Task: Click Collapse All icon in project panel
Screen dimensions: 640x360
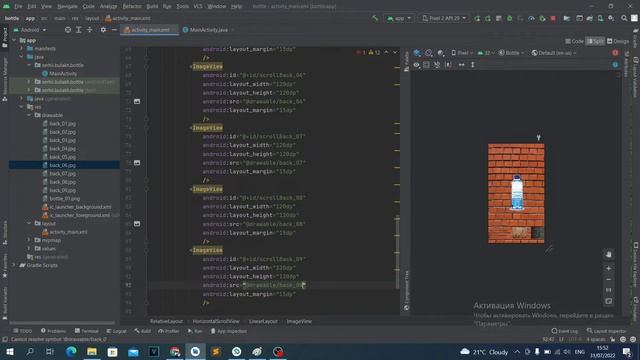Action: tap(90, 30)
